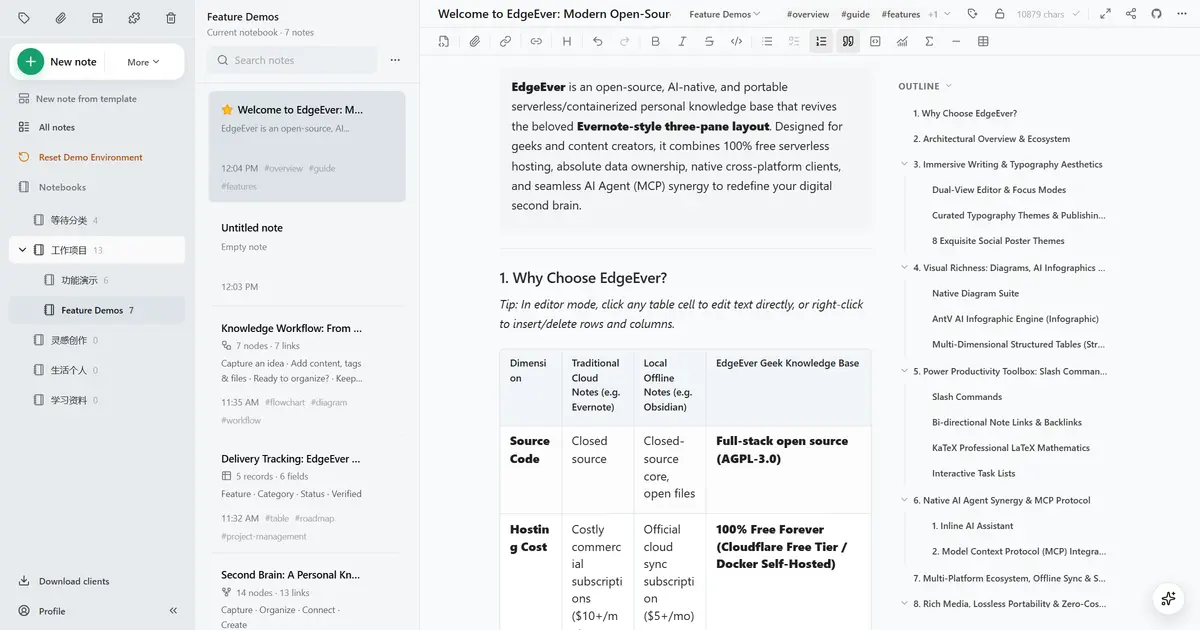Collapse the 工作项目 notebook chevron
Viewport: 1200px width, 630px height.
23,250
